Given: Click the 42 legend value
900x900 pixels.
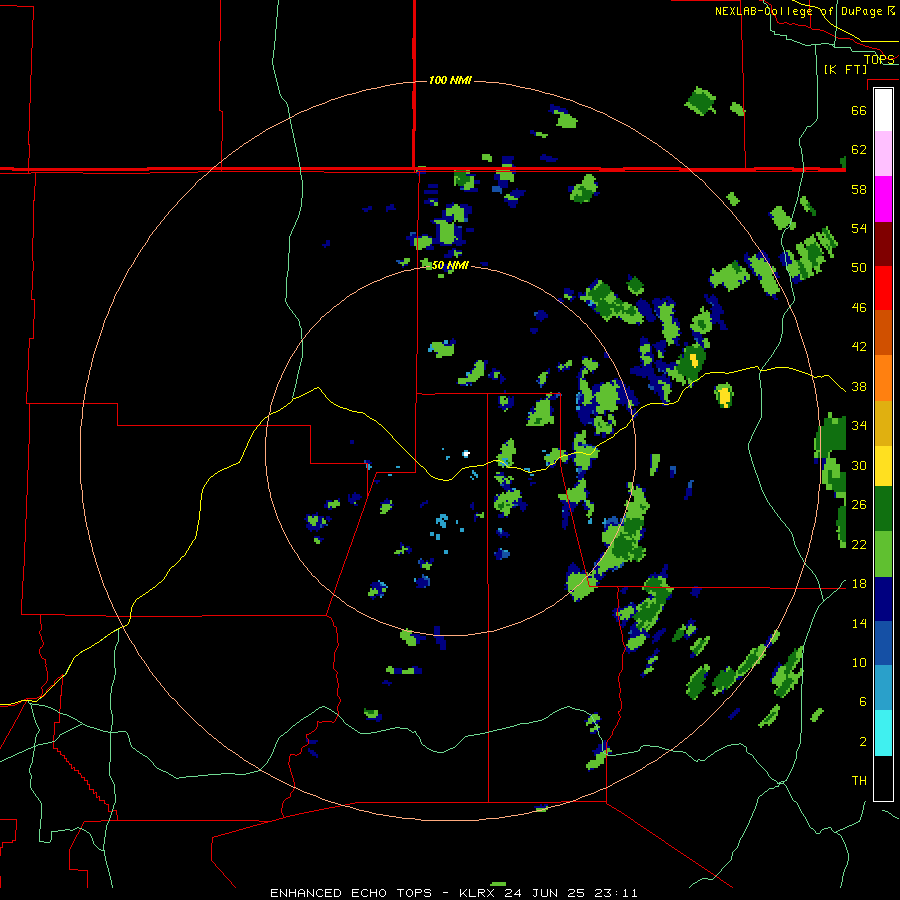Looking at the screenshot, I should pos(859,347).
